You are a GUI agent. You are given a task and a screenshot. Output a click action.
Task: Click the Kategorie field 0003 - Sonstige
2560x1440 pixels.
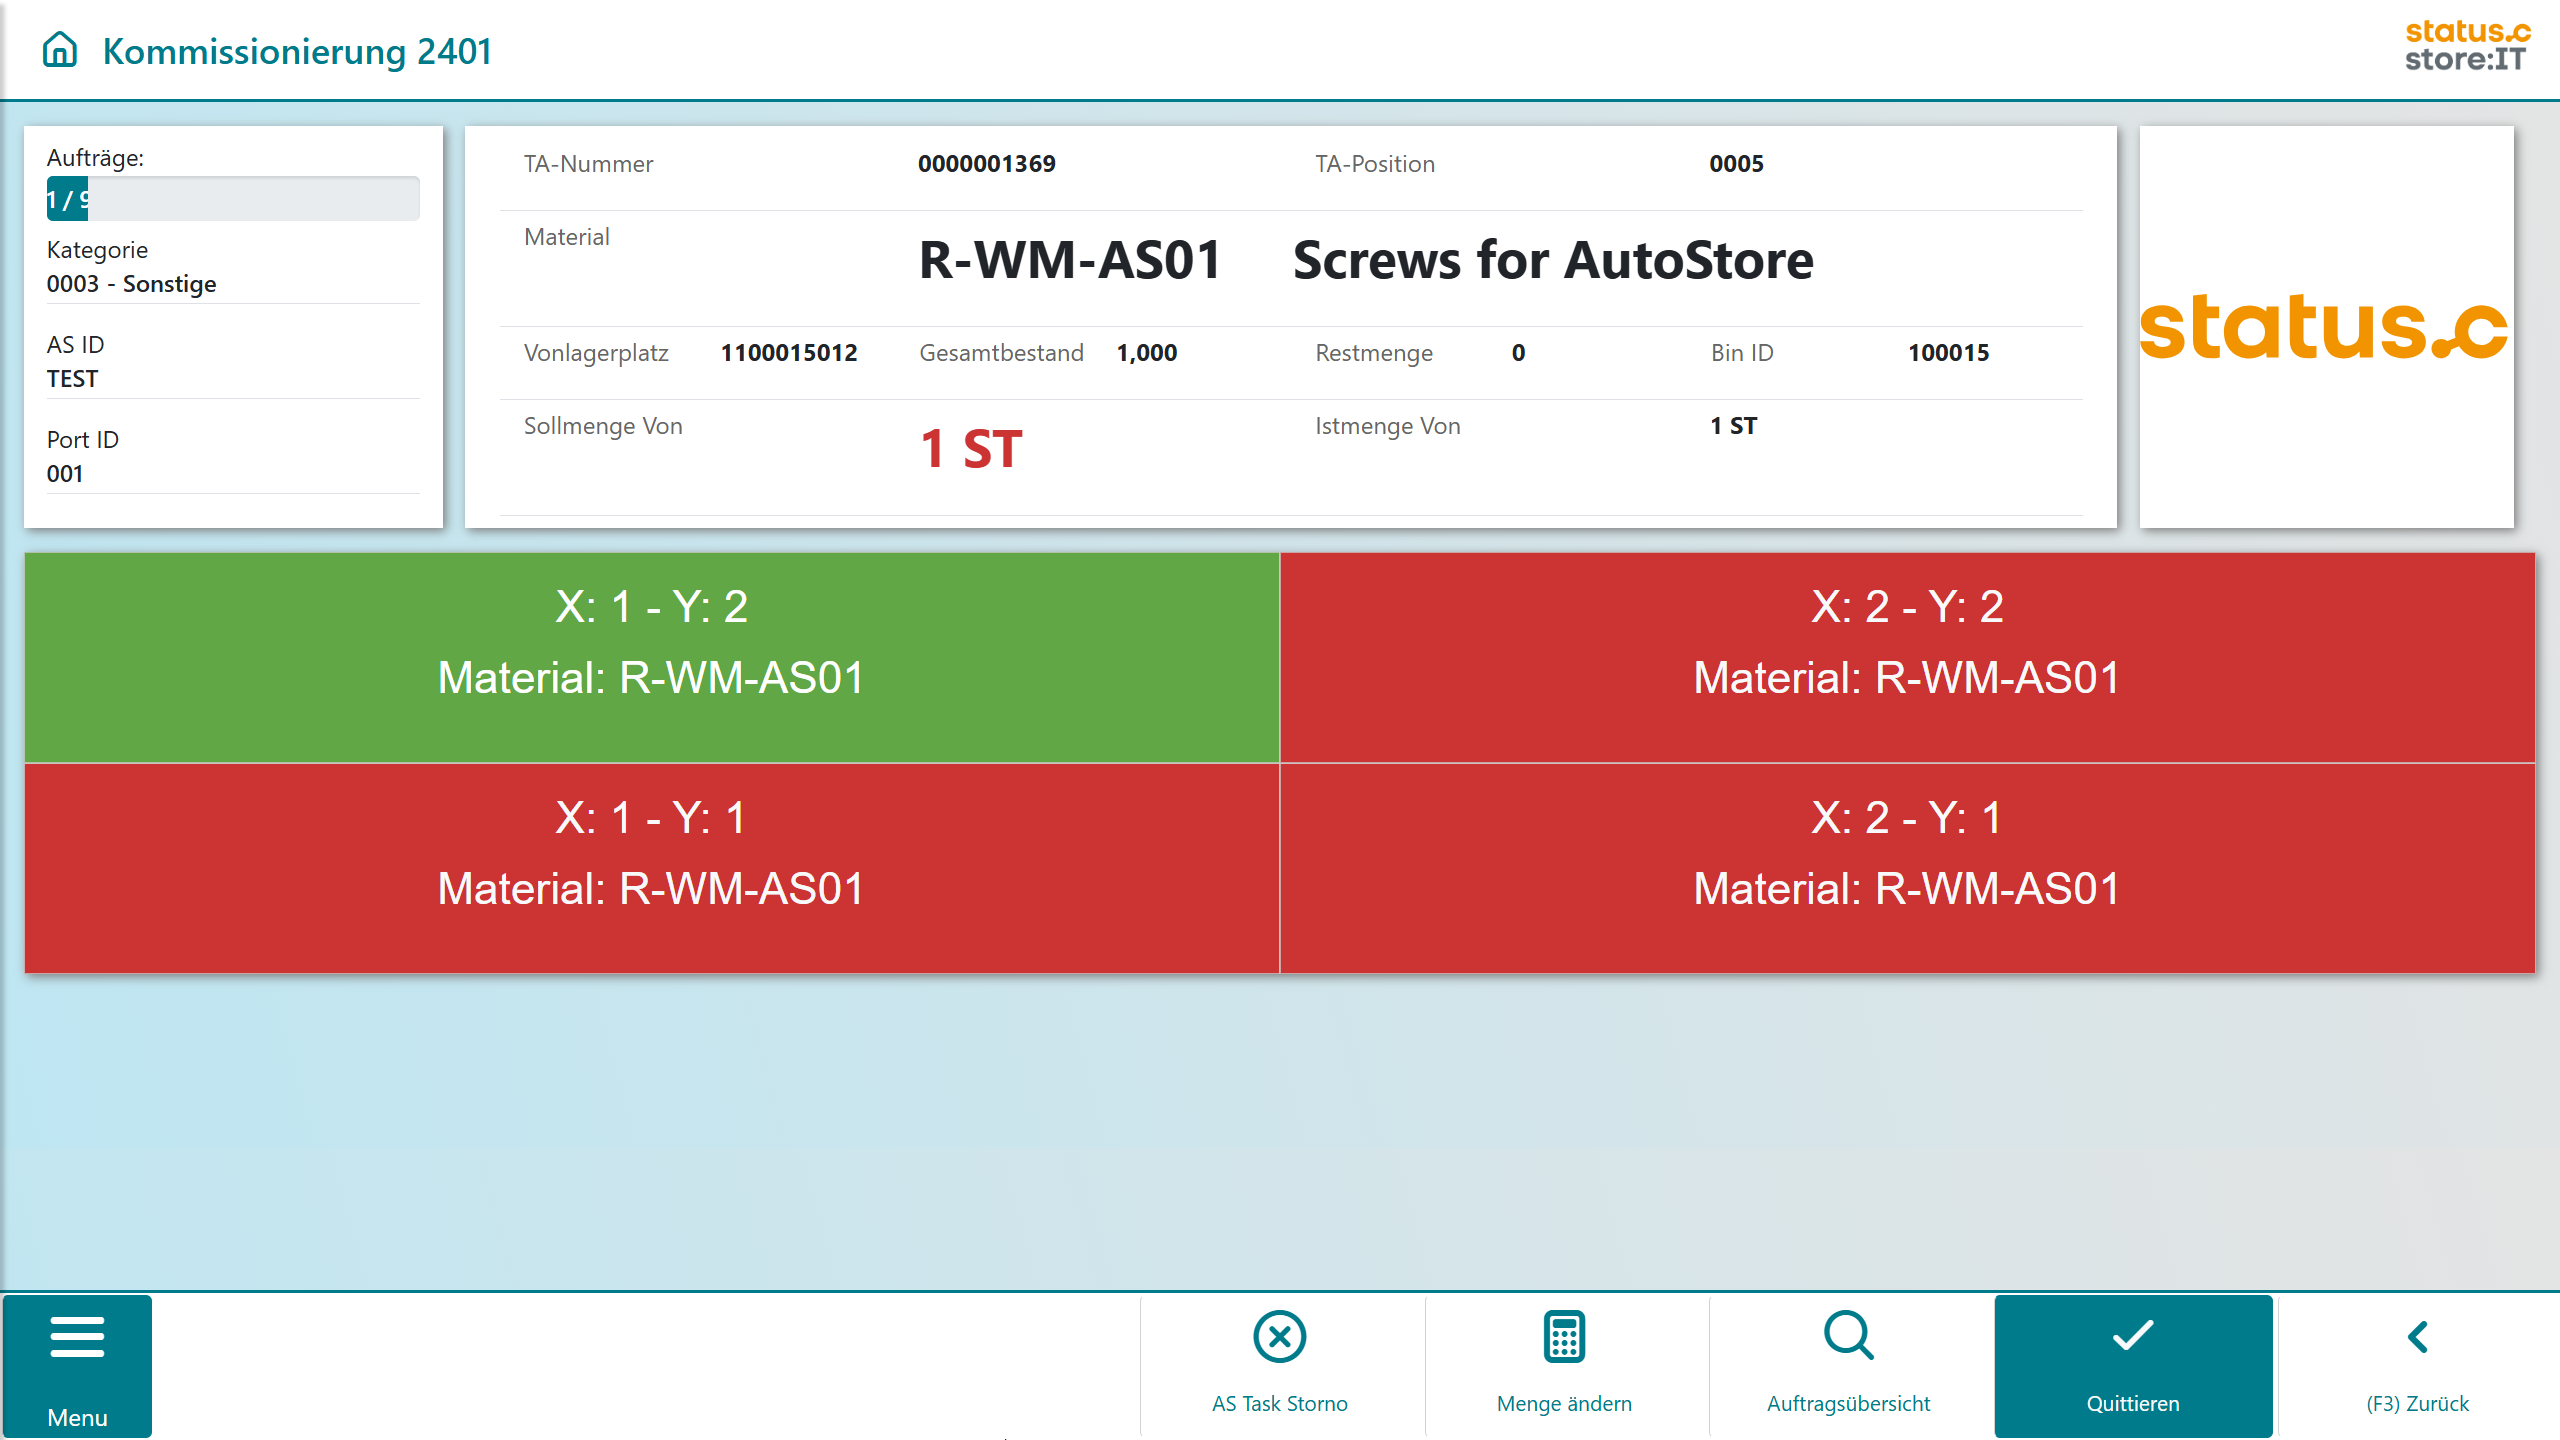pos(131,284)
